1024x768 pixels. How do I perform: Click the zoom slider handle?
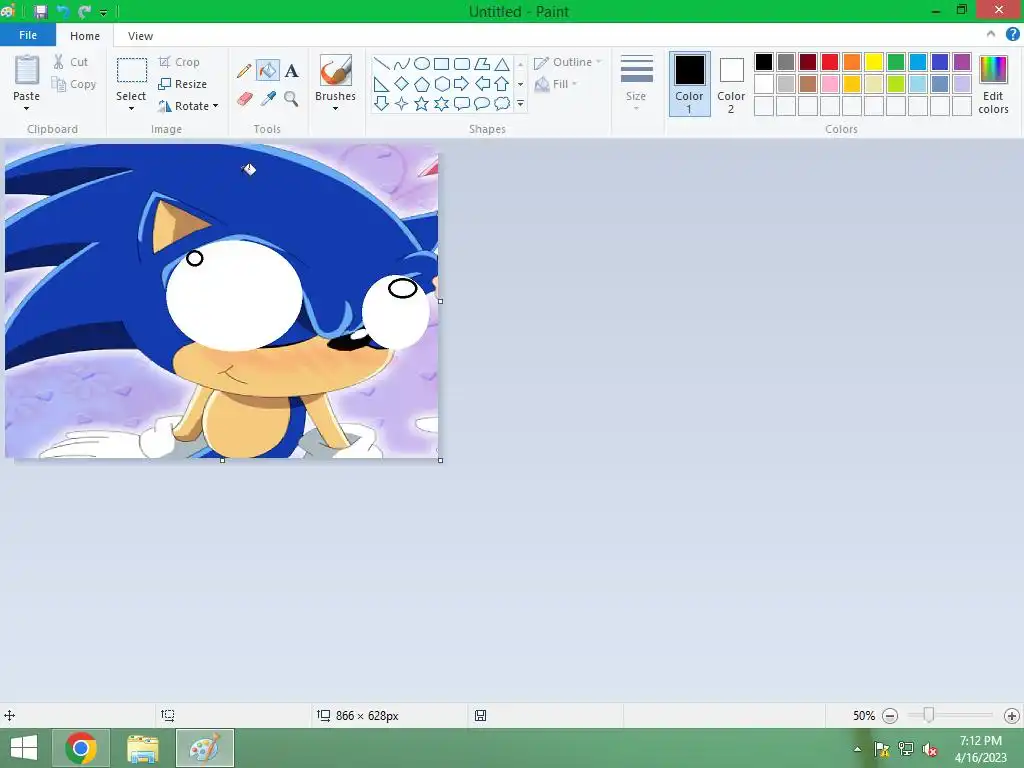tap(929, 716)
